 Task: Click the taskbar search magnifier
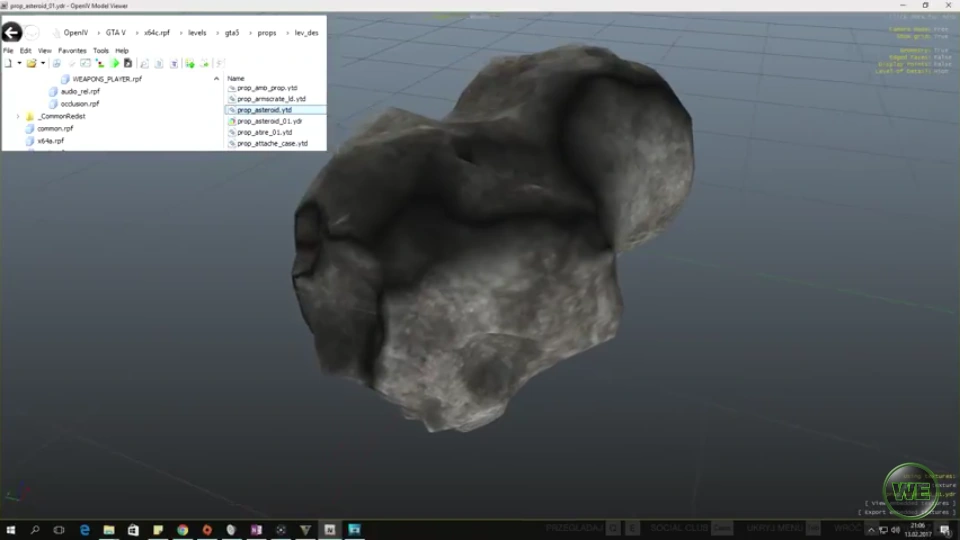click(x=35, y=530)
